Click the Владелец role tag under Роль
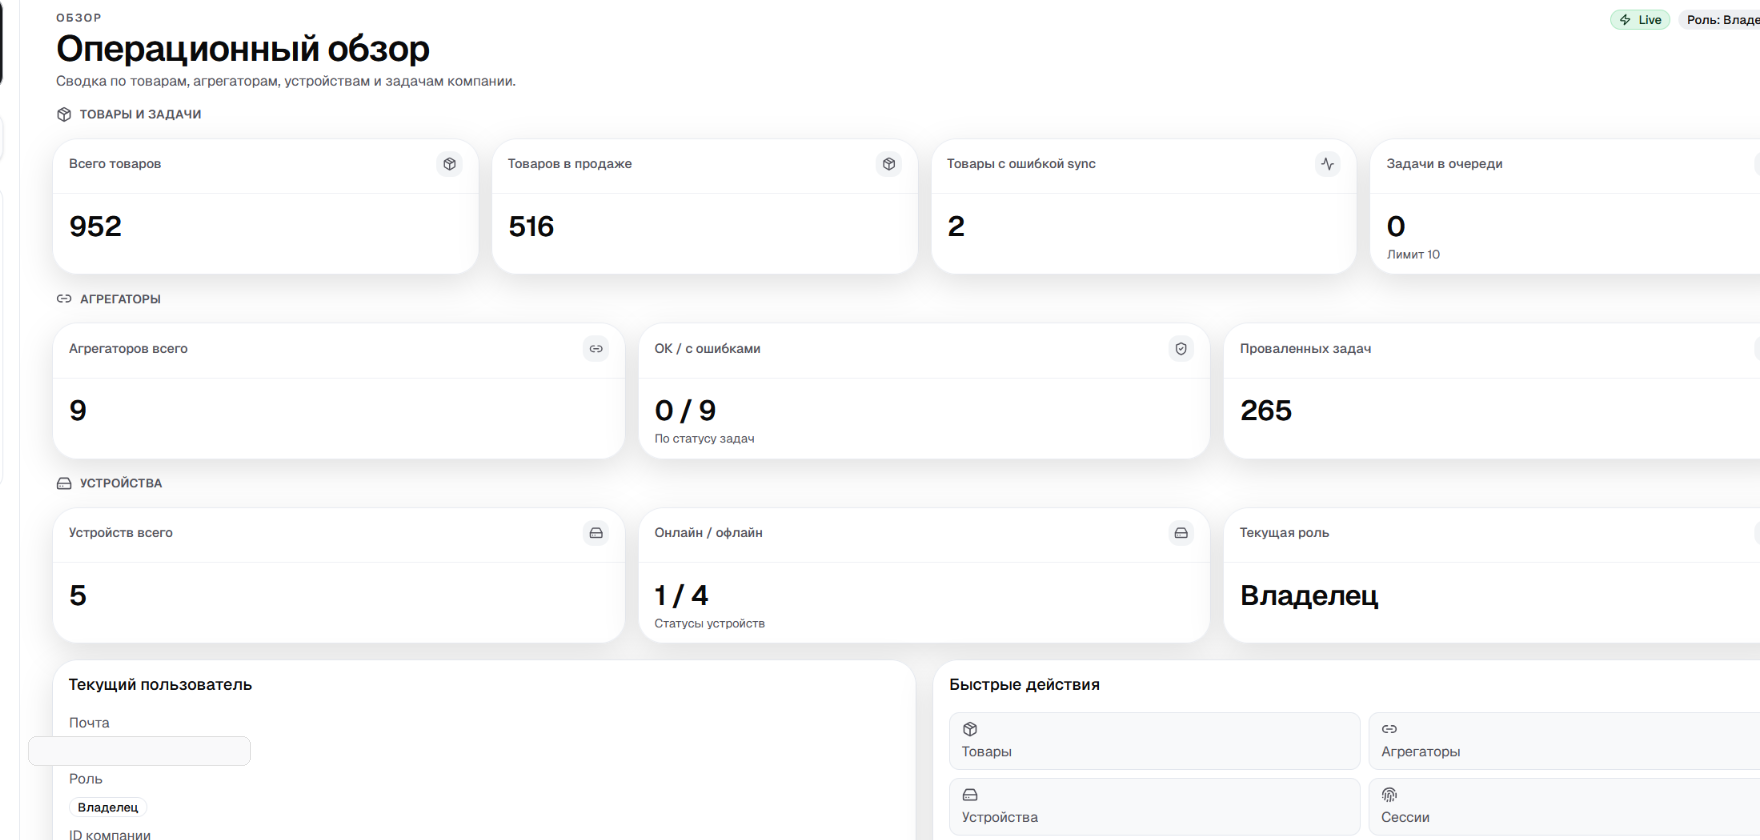Screen dimensions: 1760x840 (108, 807)
